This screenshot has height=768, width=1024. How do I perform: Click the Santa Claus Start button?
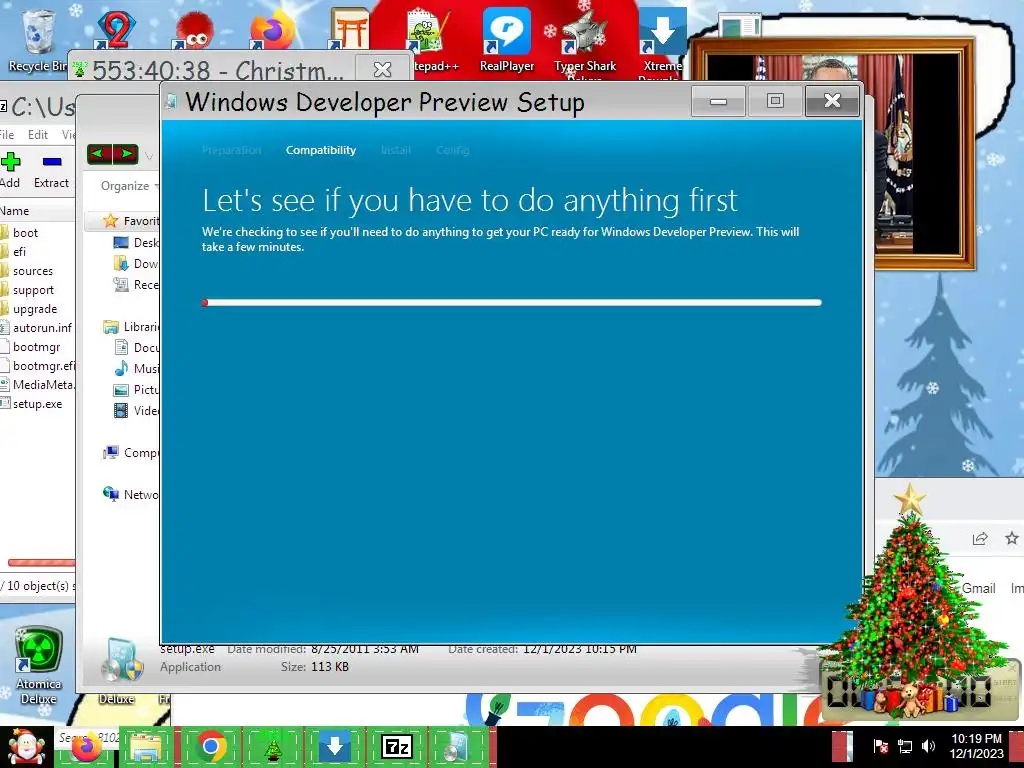(x=26, y=747)
